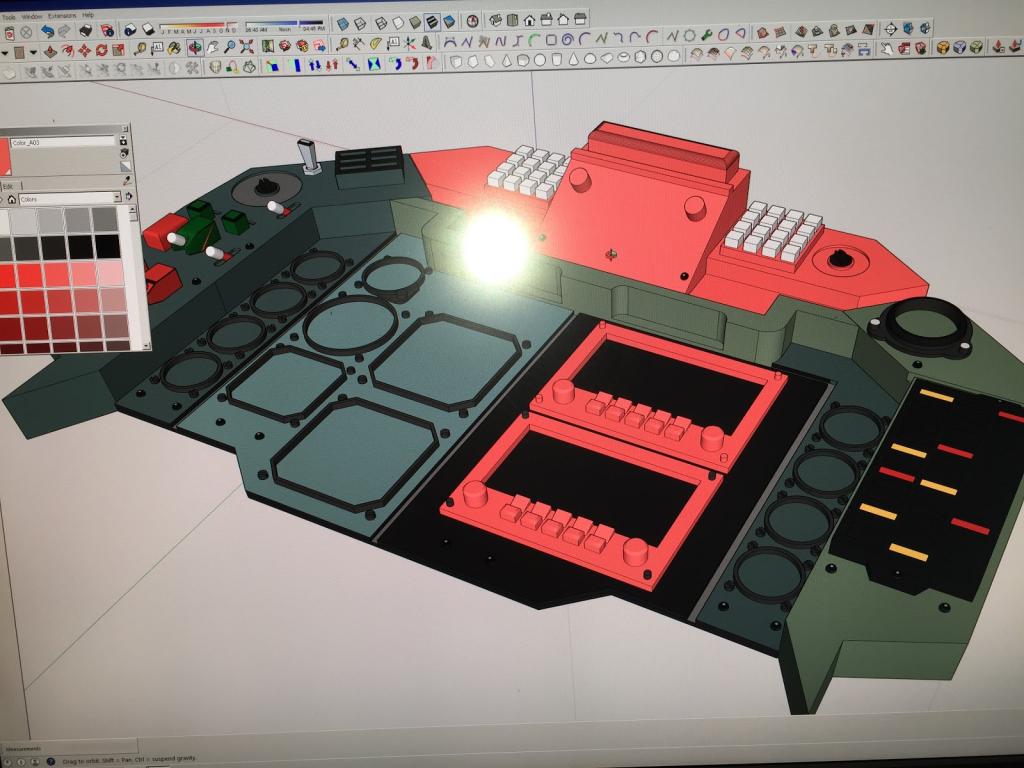1024x768 pixels.
Task: Select the Orbit tool in the toolbar
Action: pos(194,48)
